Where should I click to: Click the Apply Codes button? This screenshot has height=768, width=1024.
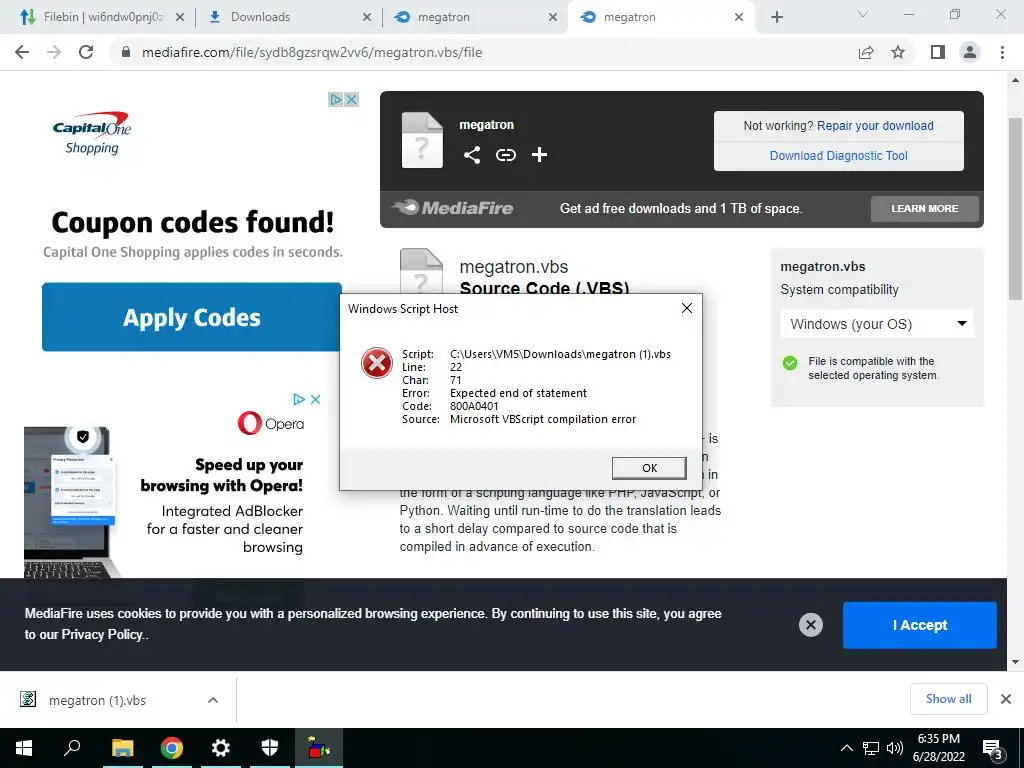tap(191, 317)
